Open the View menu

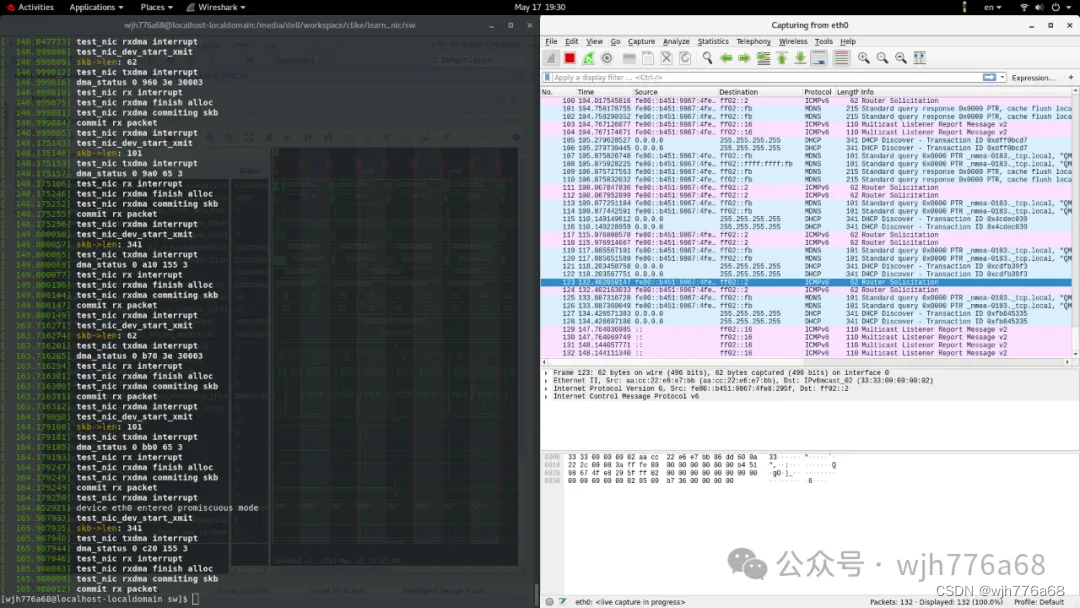pyautogui.click(x=594, y=41)
